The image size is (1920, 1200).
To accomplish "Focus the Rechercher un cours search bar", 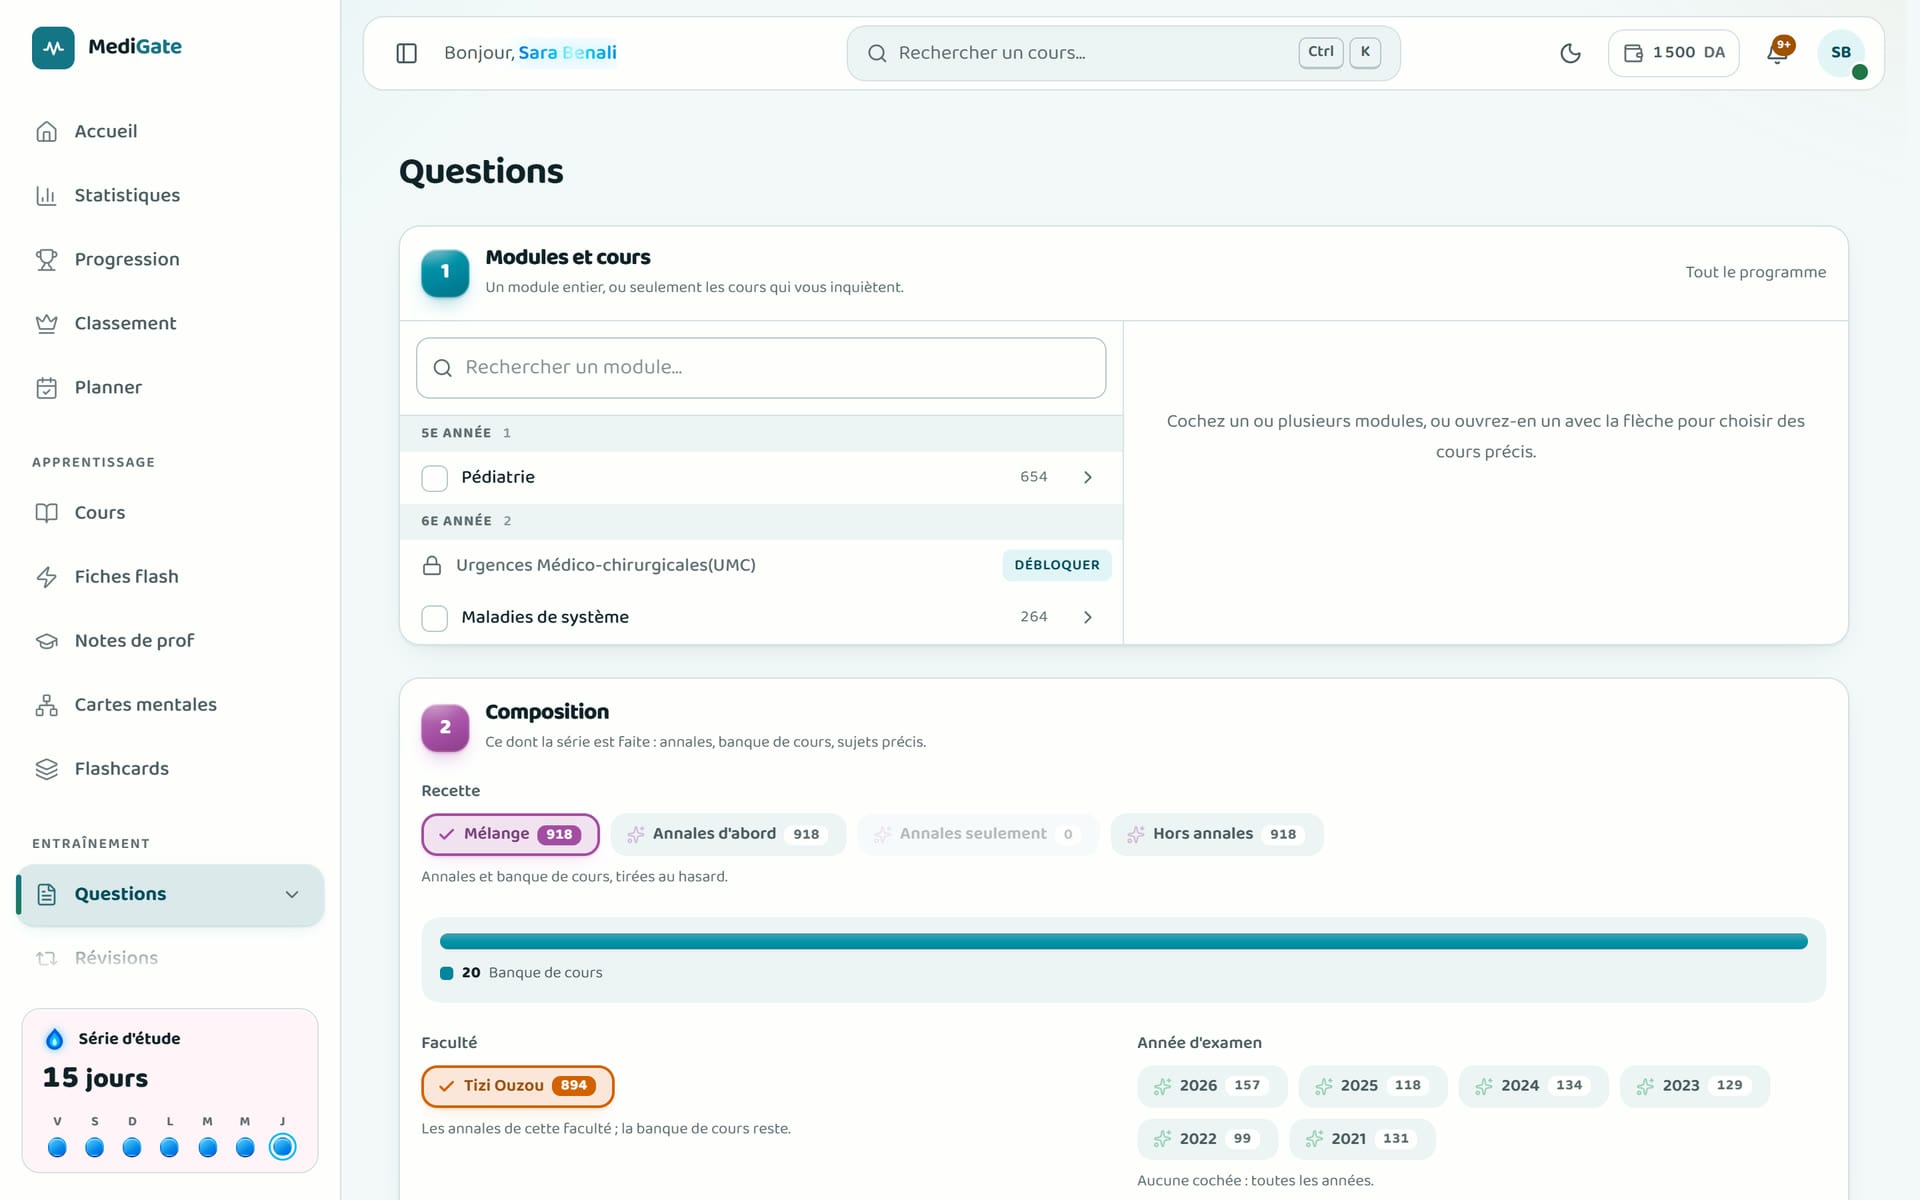I will pyautogui.click(x=1123, y=53).
